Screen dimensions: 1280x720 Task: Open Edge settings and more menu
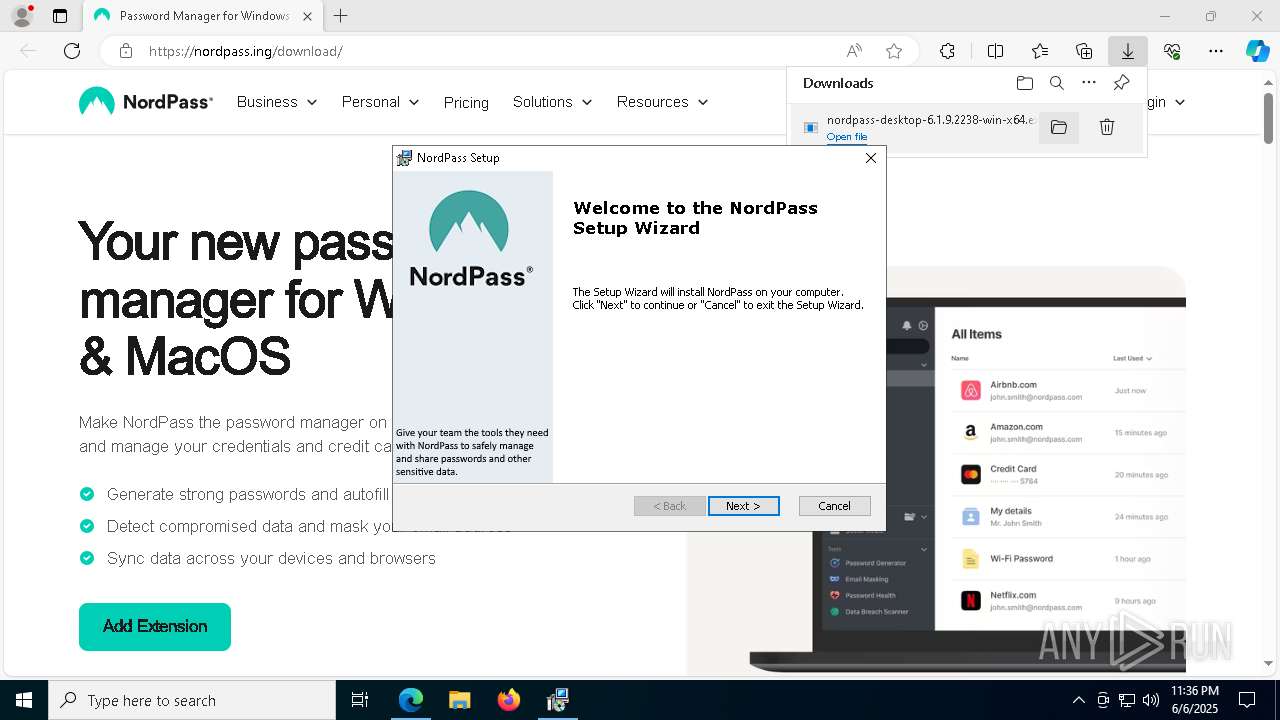pos(1216,51)
